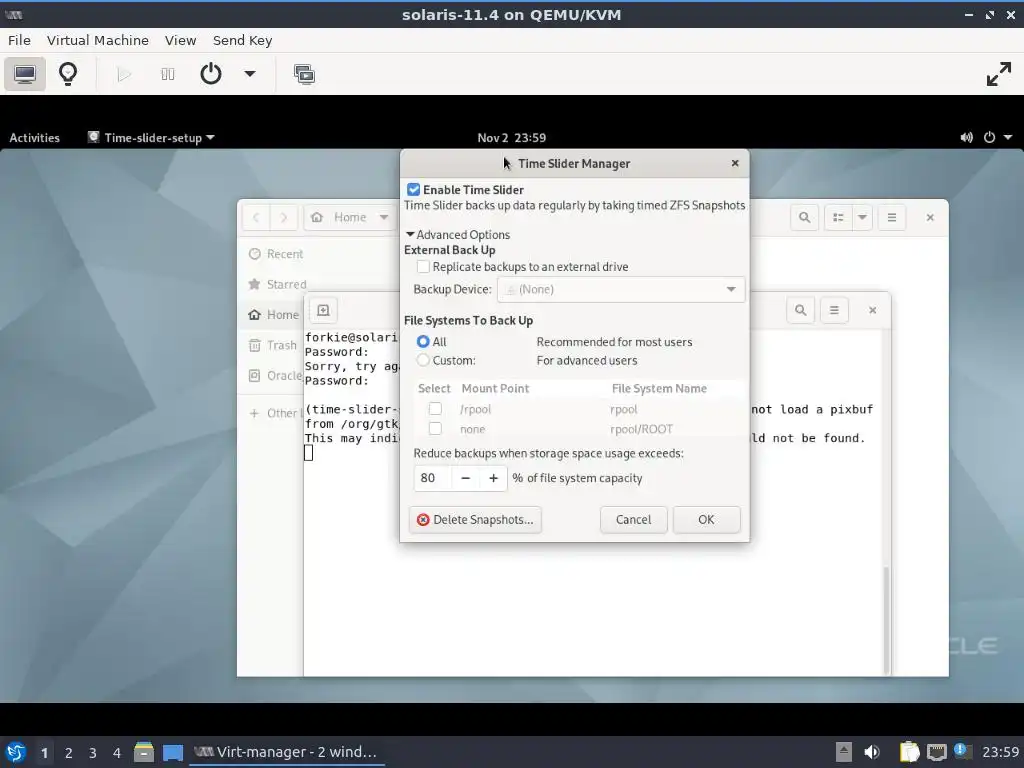Search in the Files window
Viewport: 1024px width, 768px height.
(805, 217)
